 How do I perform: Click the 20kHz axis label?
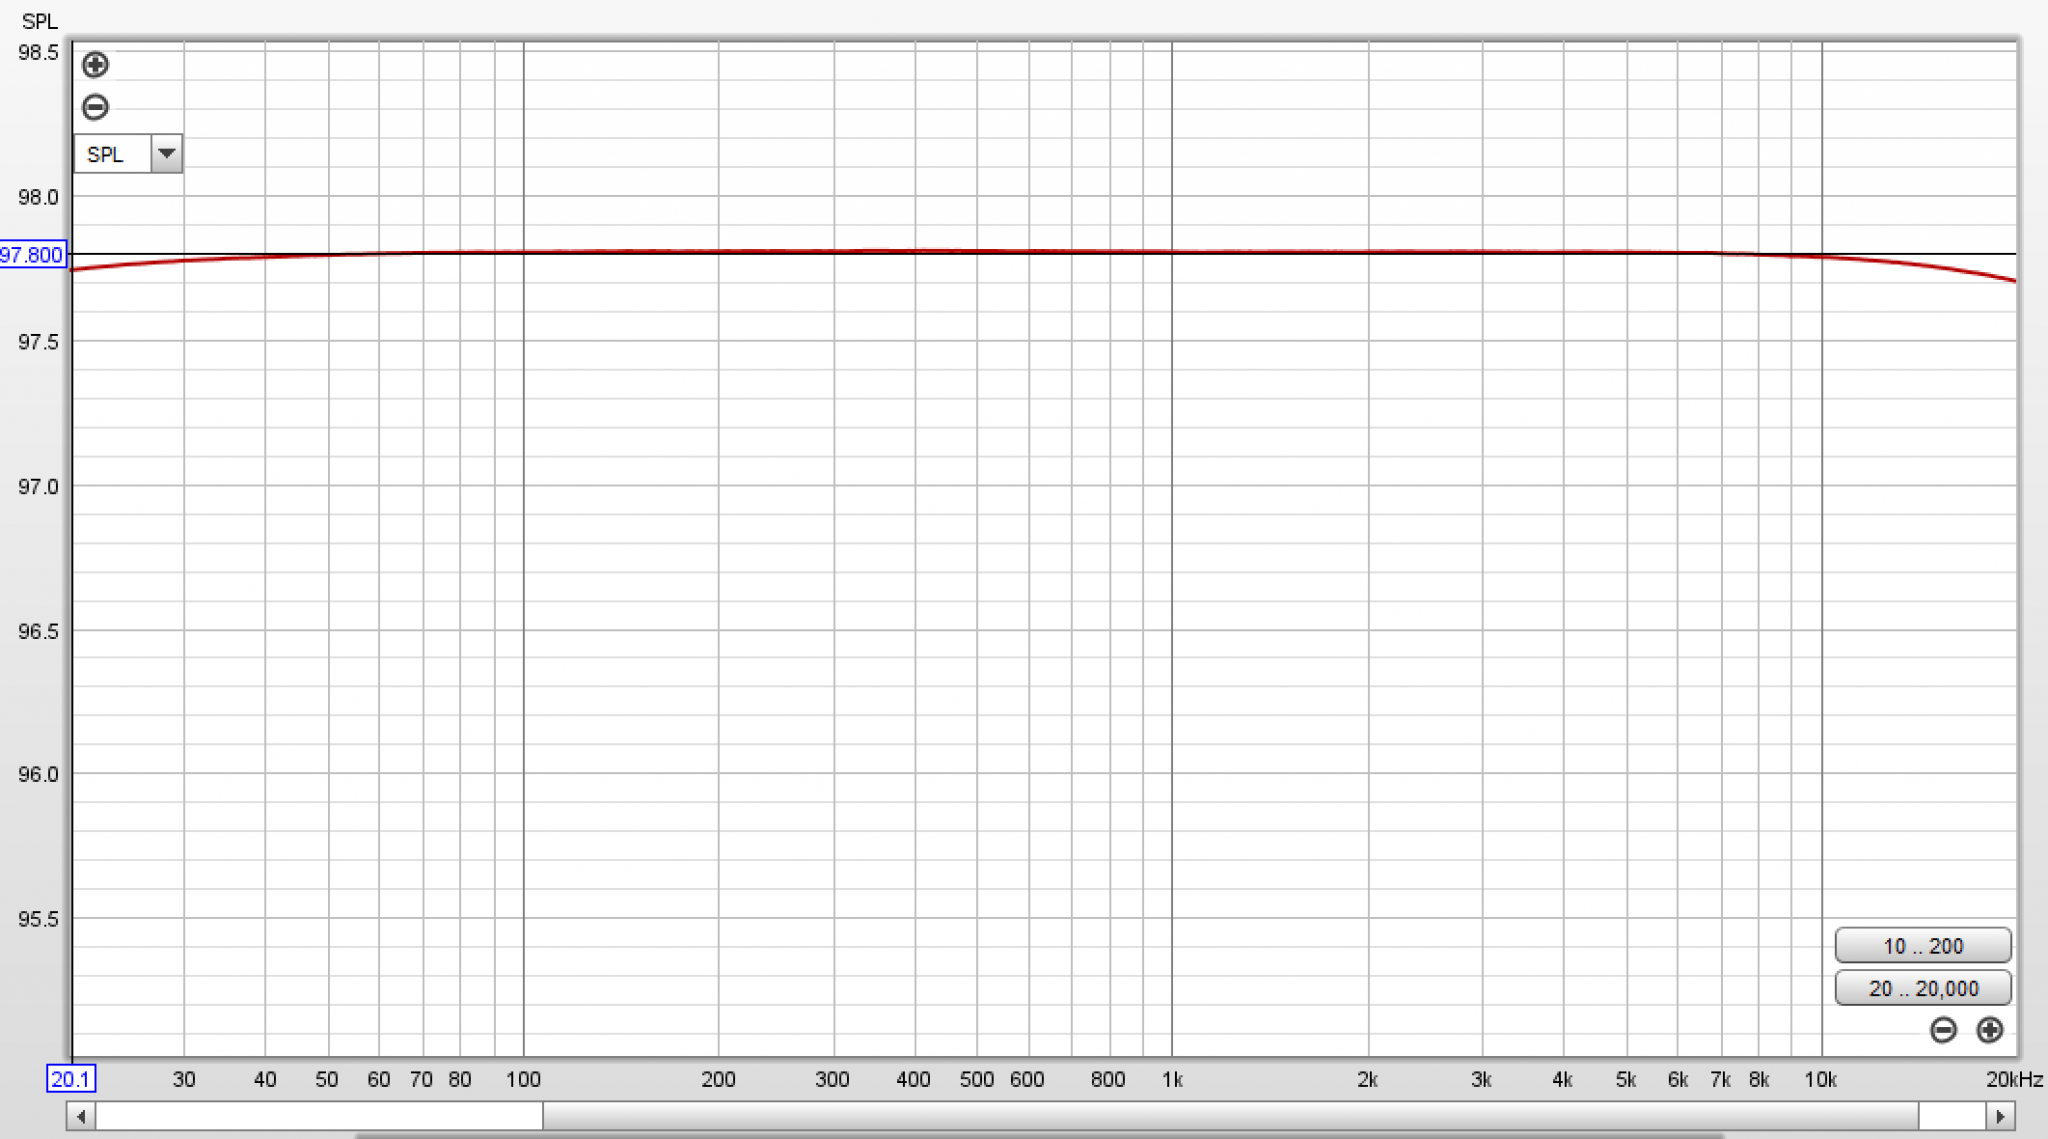pos(2014,1080)
